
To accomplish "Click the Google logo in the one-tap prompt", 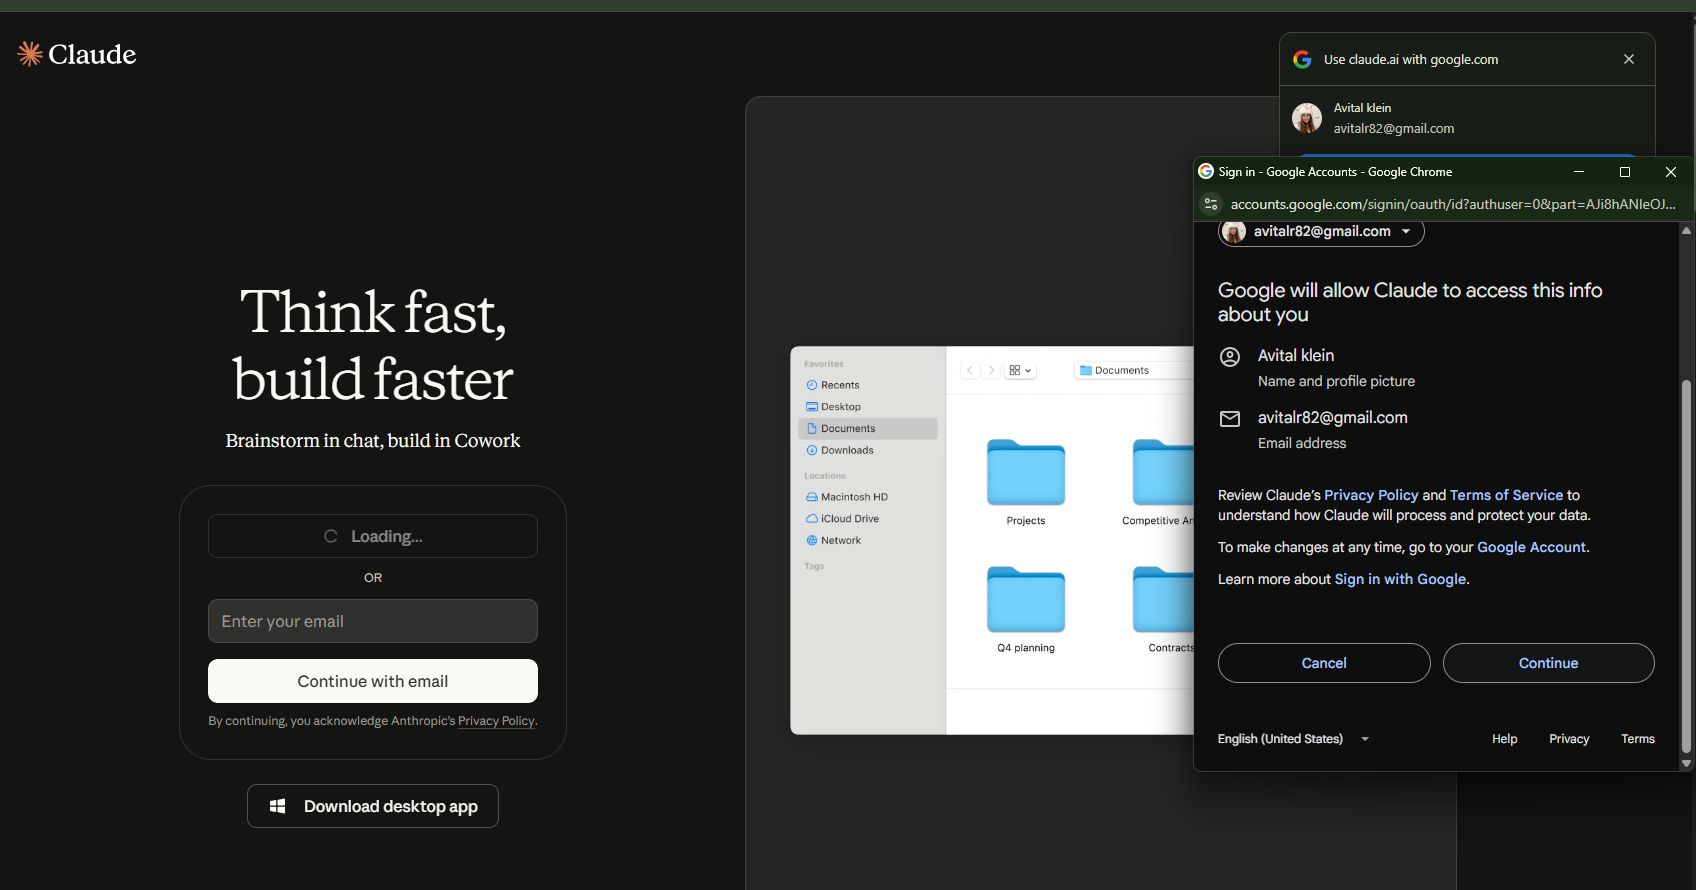I will tap(1302, 59).
